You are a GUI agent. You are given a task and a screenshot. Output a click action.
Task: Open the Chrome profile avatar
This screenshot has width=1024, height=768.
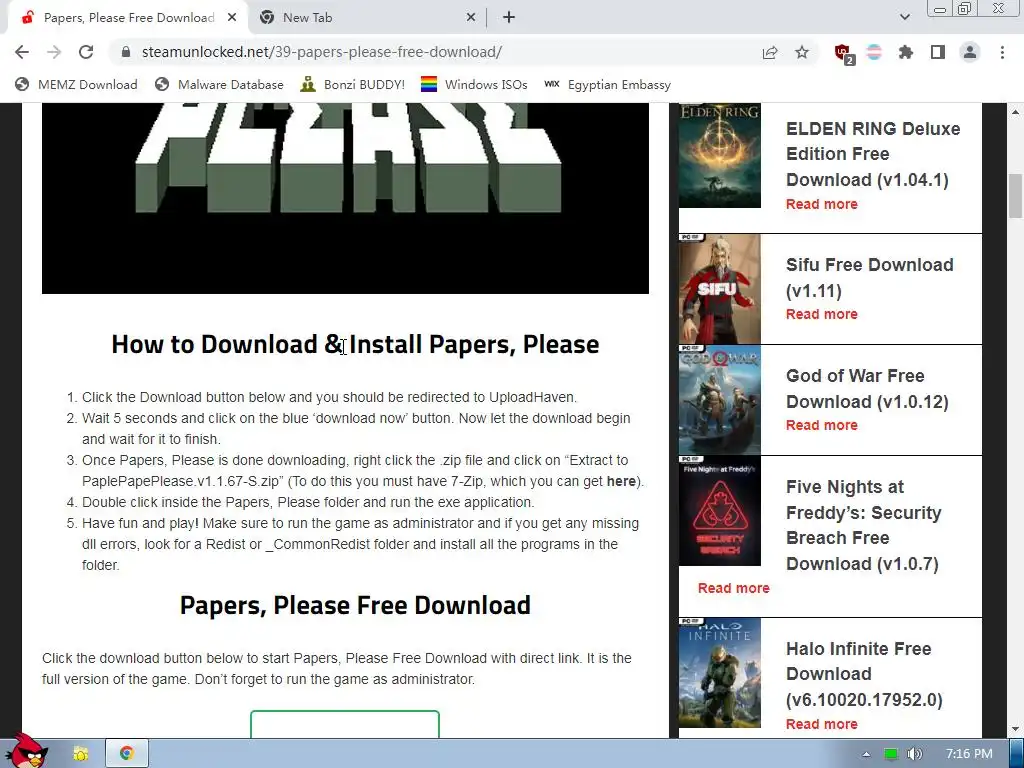(x=970, y=52)
